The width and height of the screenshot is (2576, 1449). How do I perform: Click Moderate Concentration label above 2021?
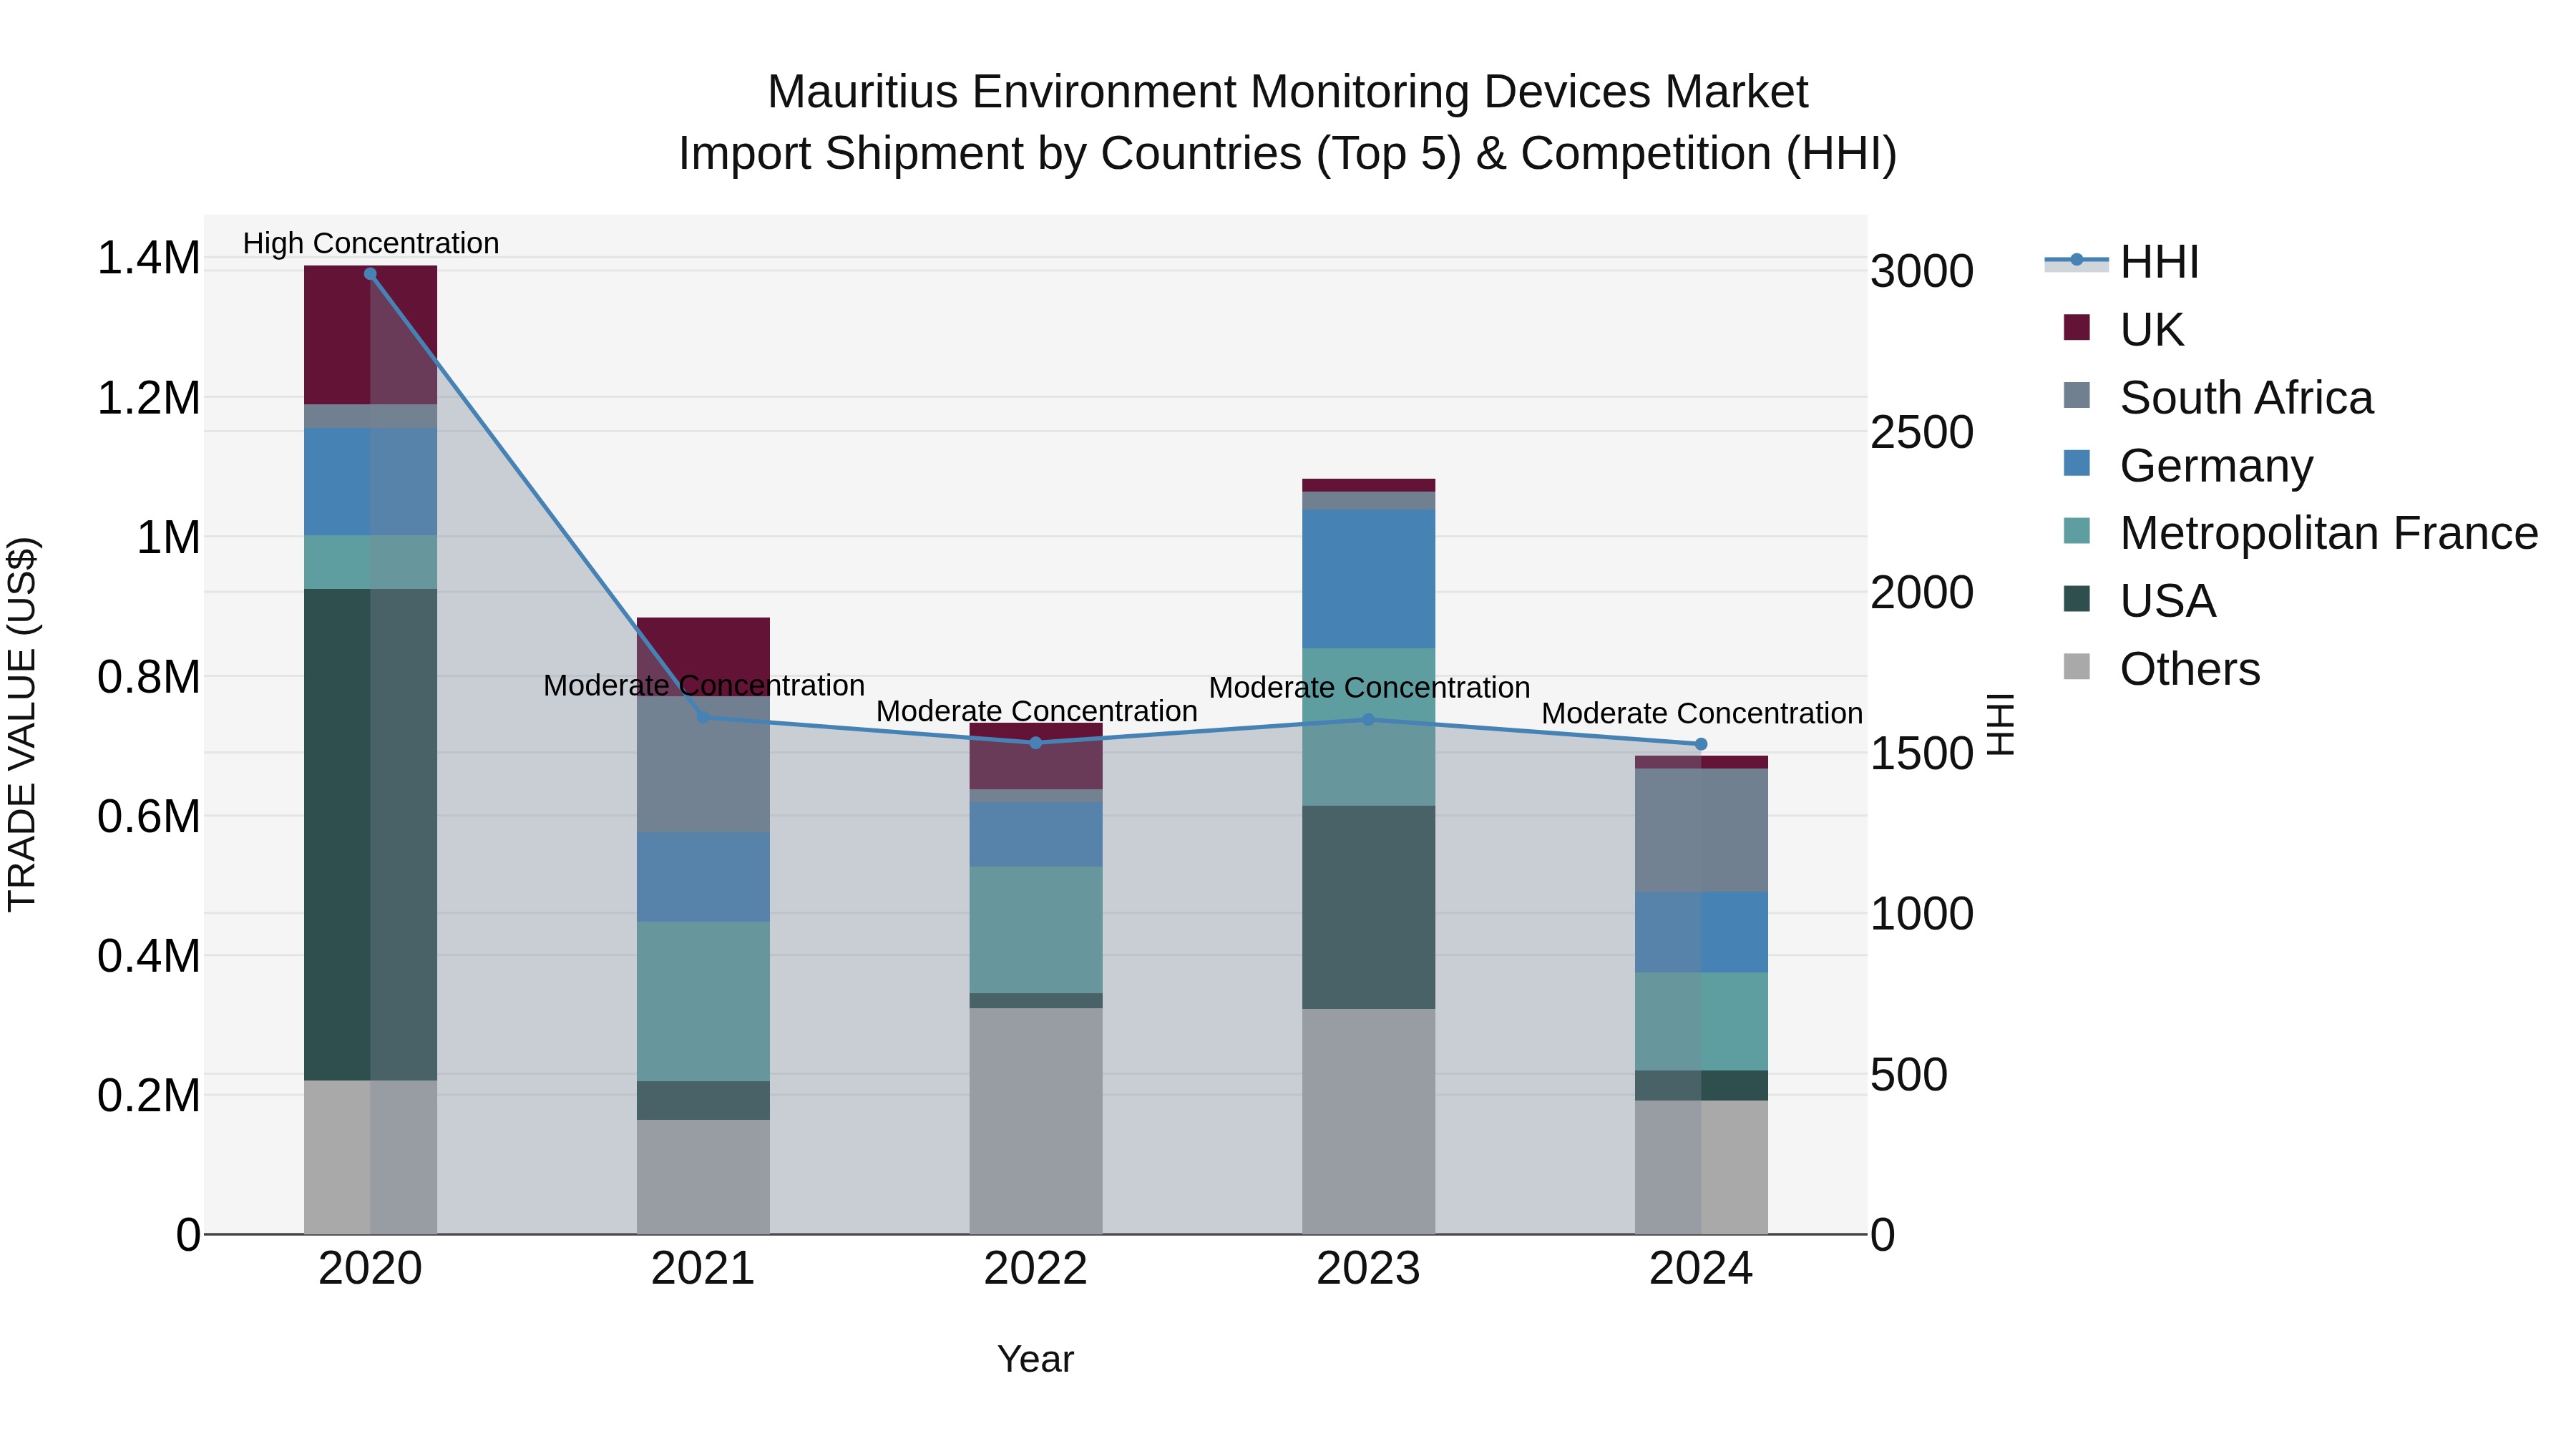704,686
